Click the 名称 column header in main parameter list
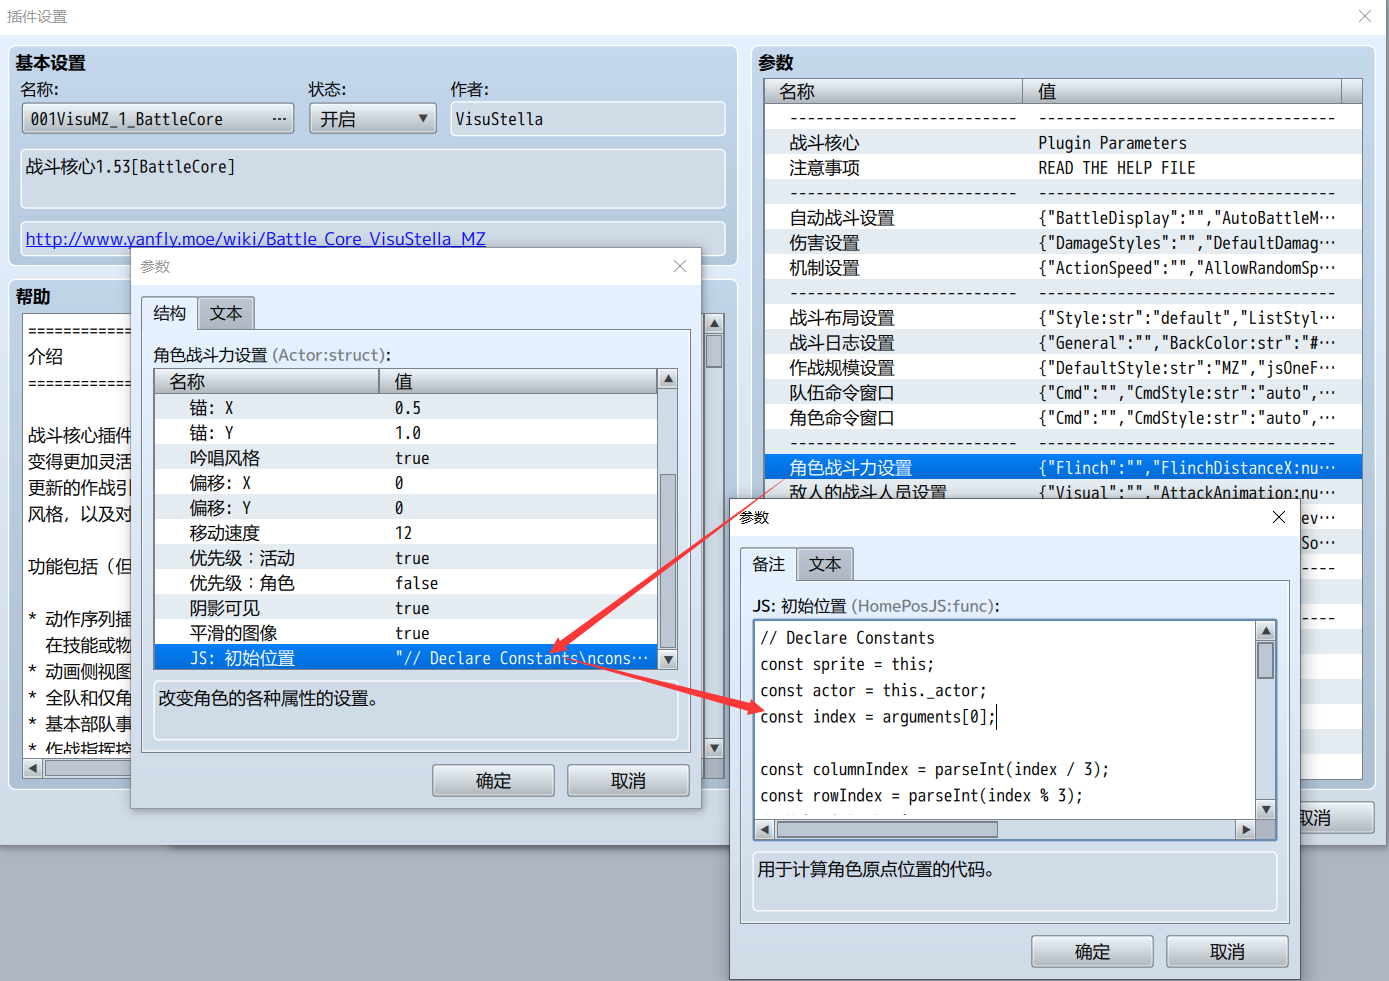This screenshot has height=981, width=1389. coord(893,91)
